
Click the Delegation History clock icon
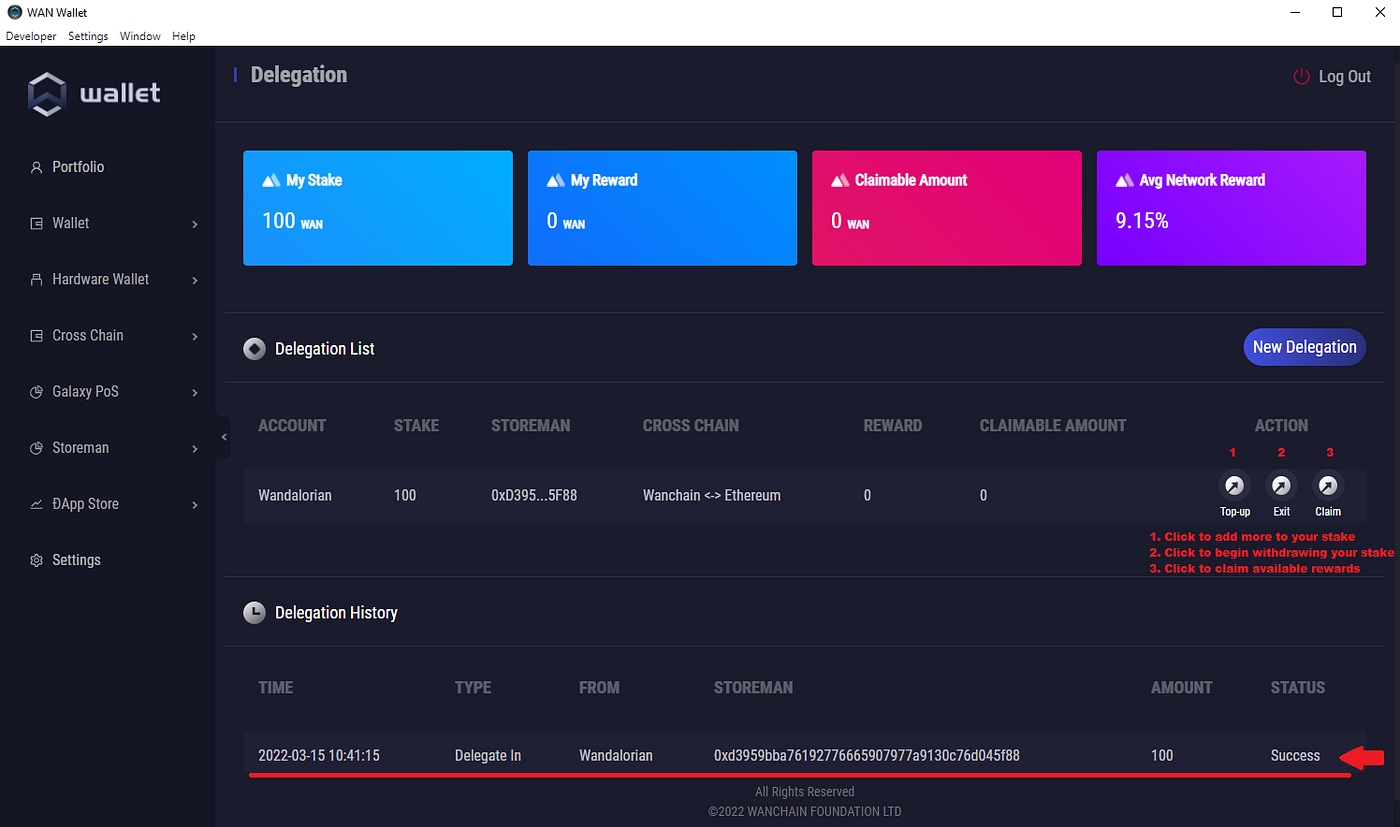coord(255,613)
